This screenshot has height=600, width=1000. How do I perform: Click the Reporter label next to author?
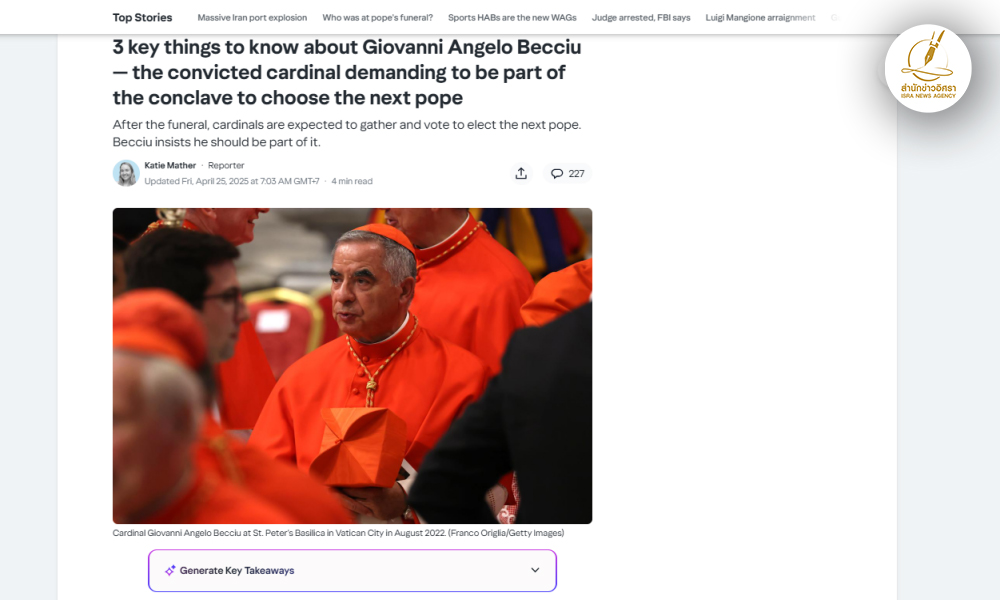click(226, 165)
